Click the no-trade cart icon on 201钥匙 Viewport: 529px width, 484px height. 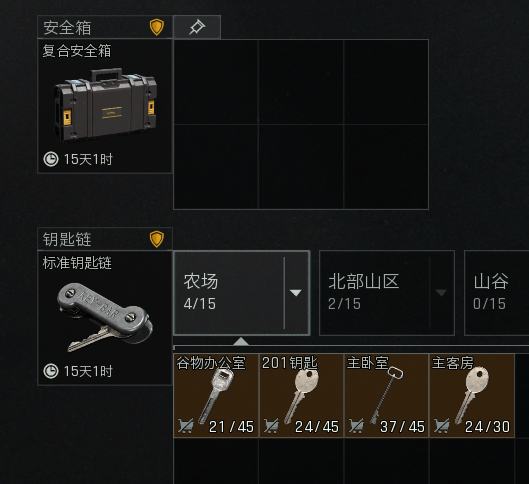[x=271, y=426]
